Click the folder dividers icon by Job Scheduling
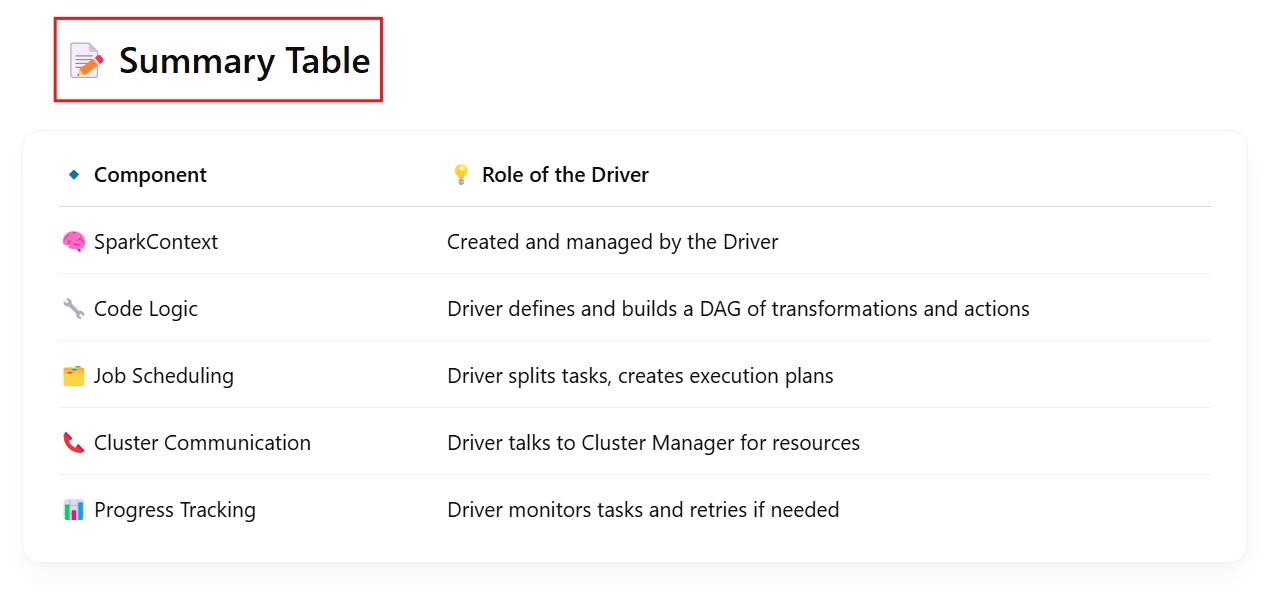Screen dimensions: 1265x598 [x=73, y=376]
